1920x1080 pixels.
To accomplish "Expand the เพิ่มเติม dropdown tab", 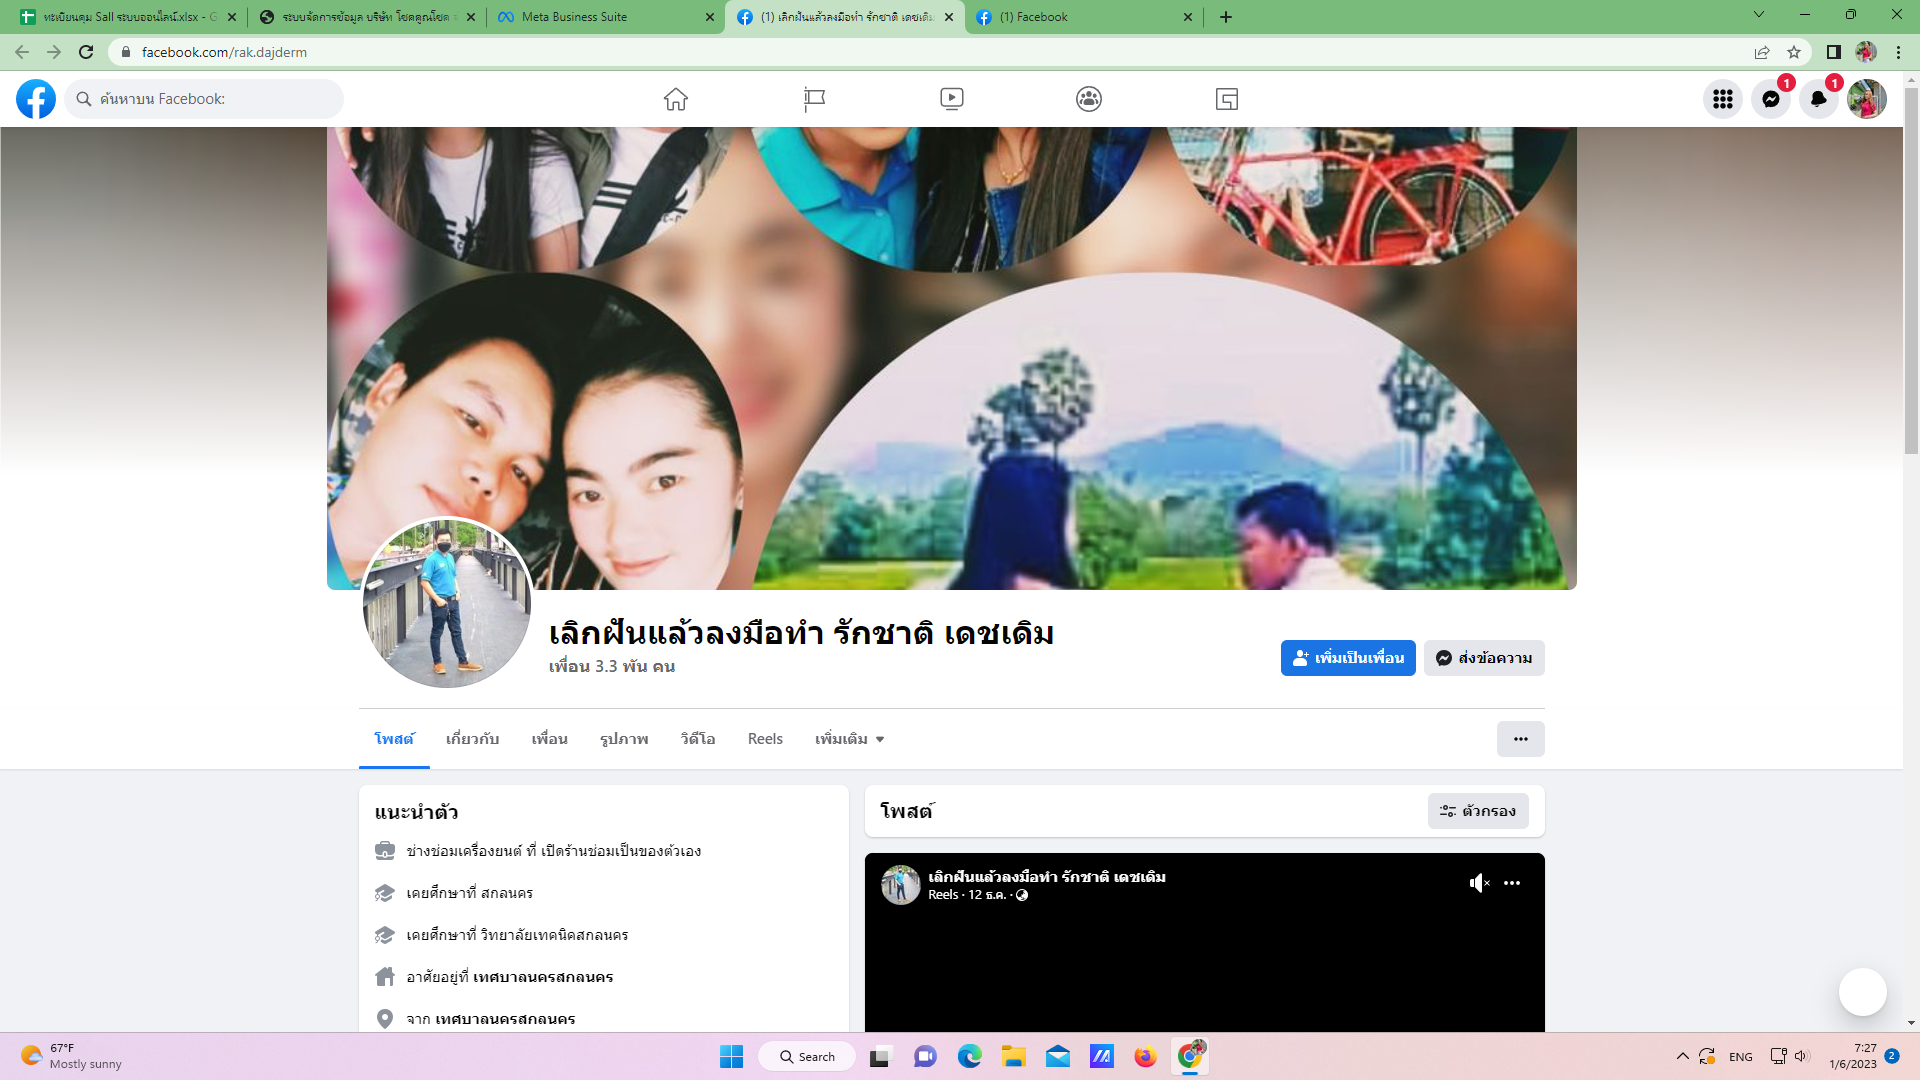I will [x=849, y=739].
